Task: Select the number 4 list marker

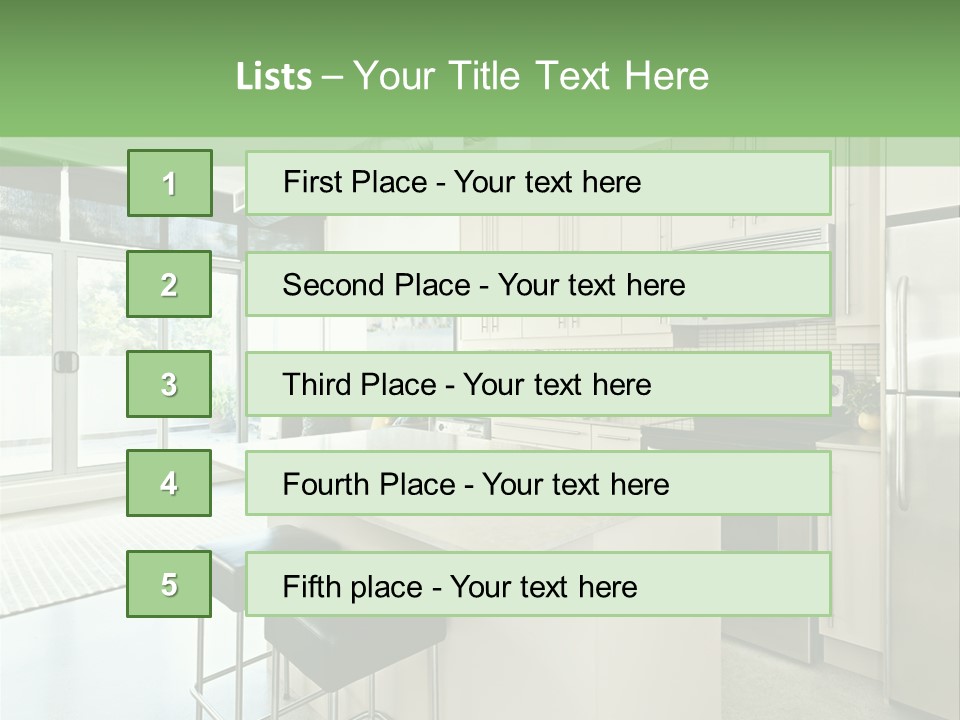Action: 170,483
